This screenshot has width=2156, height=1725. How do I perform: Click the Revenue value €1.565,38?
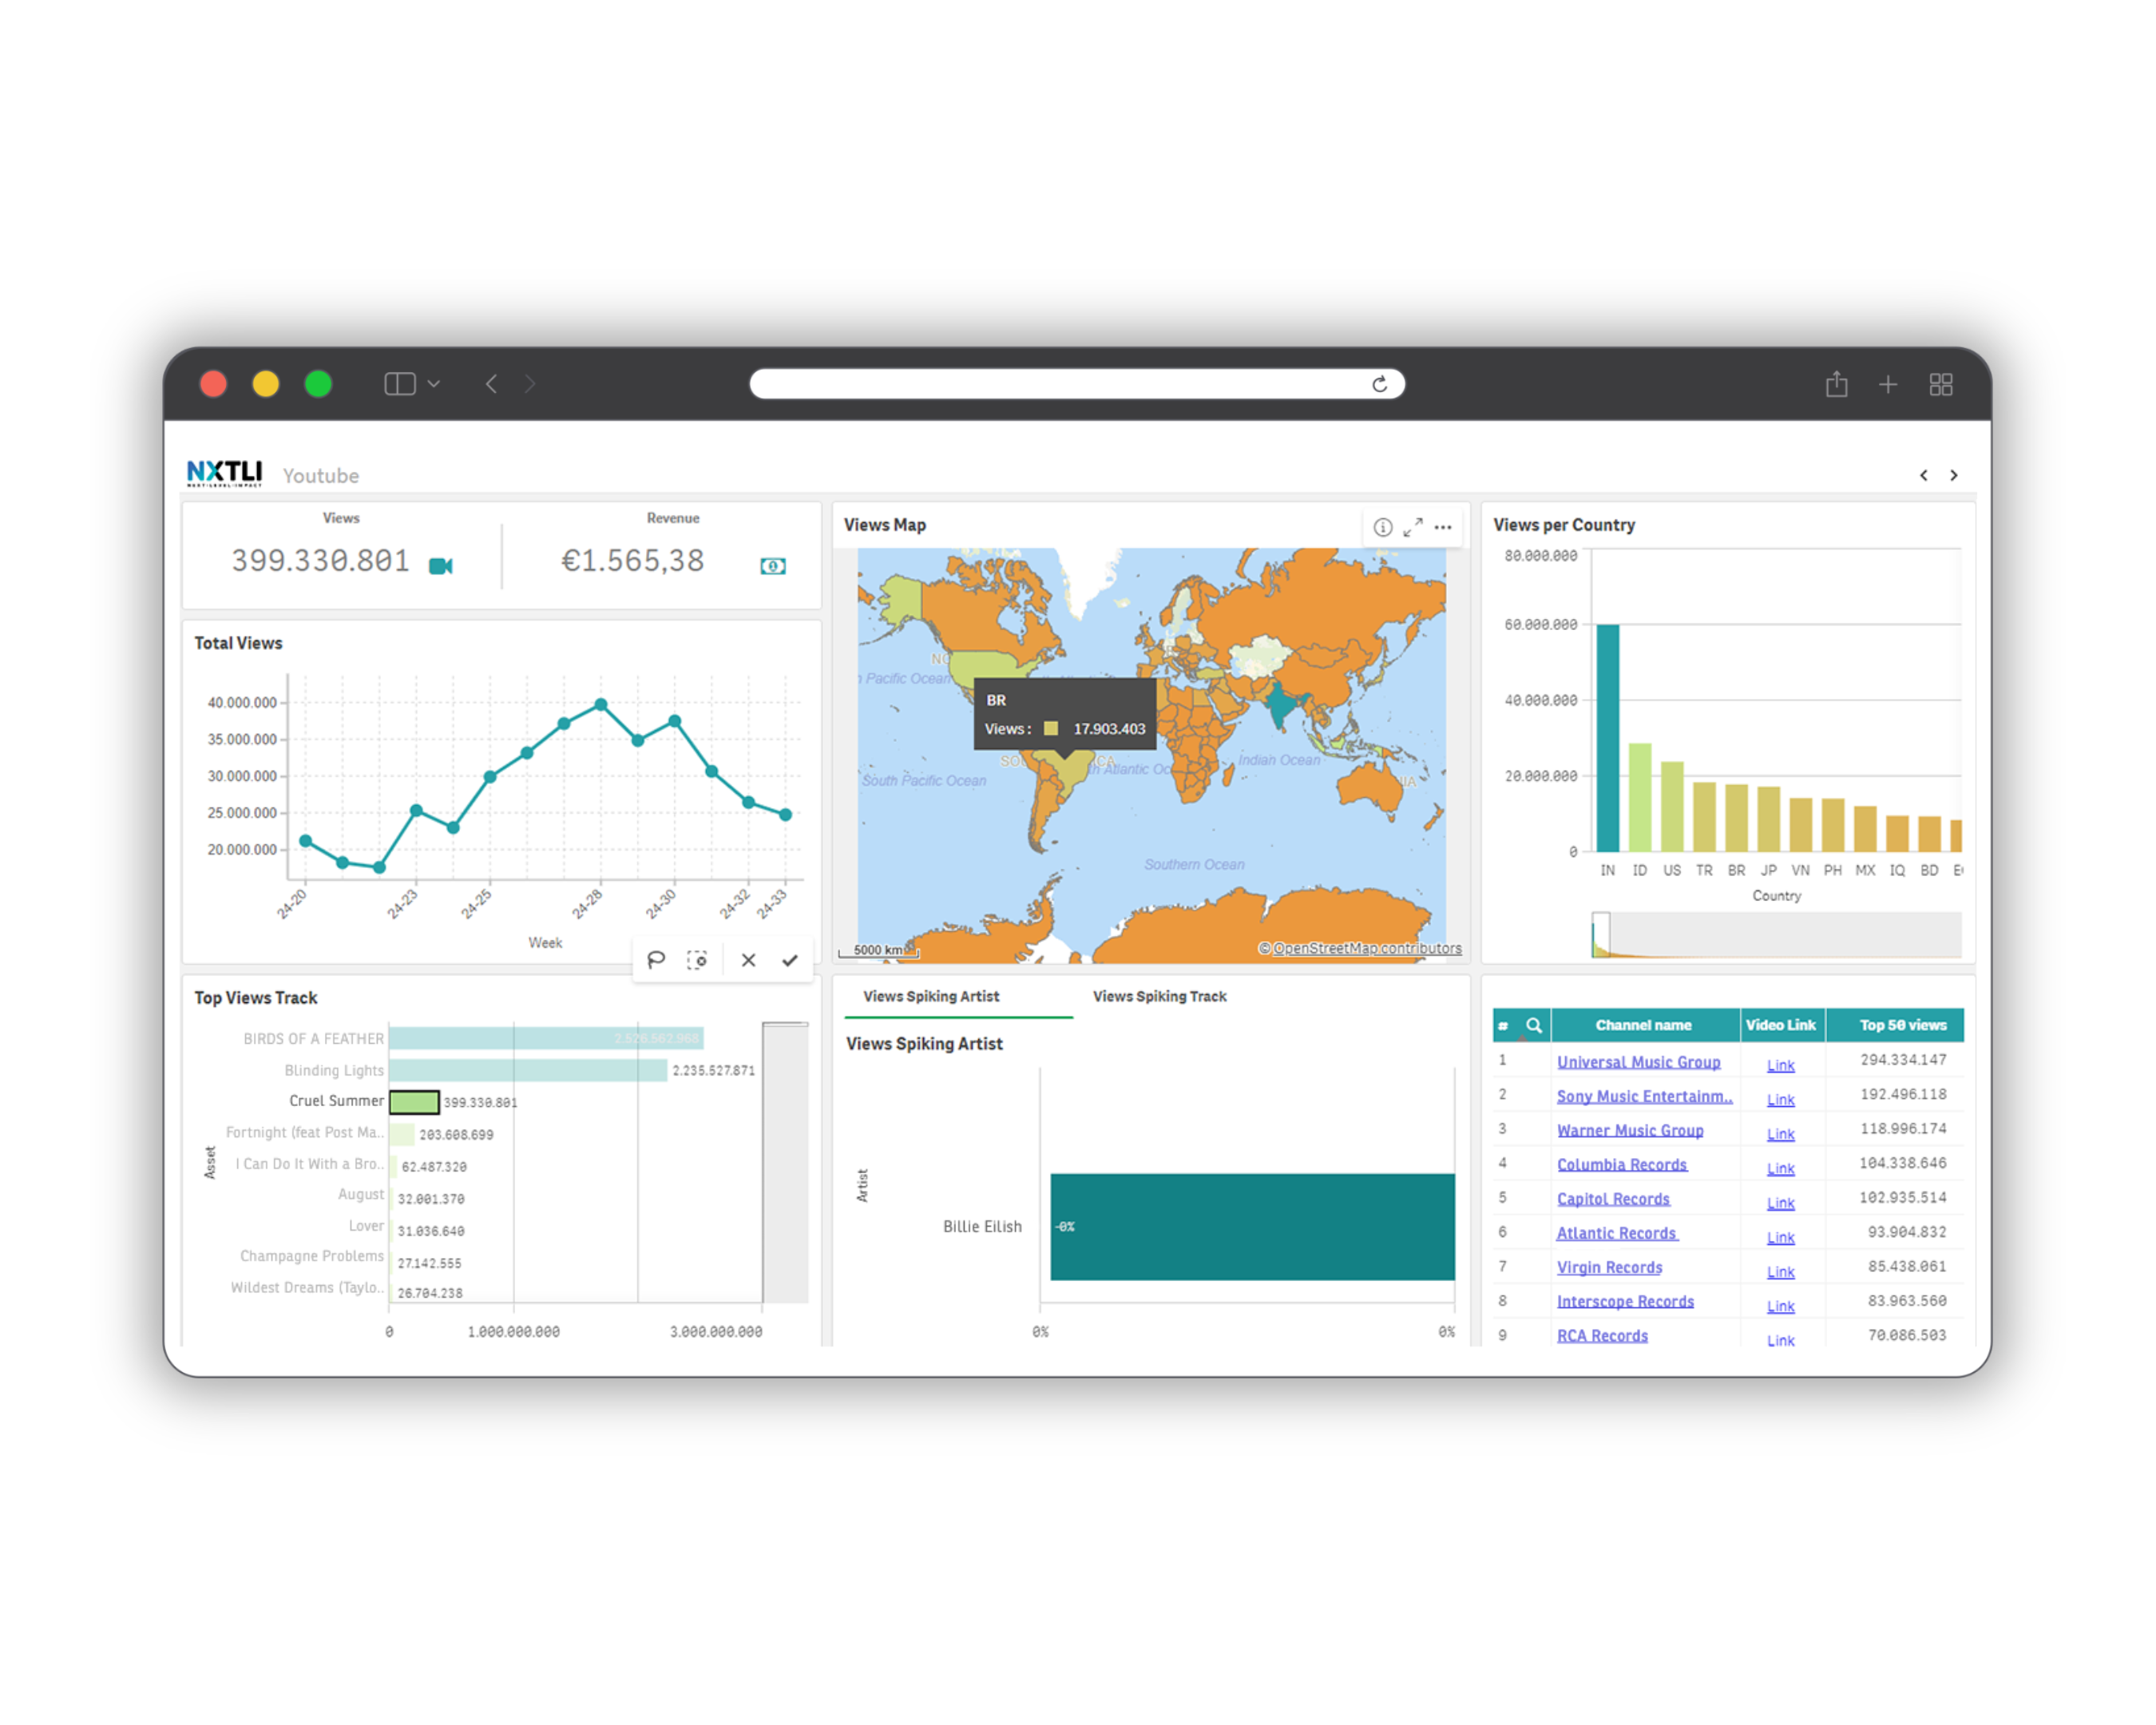pyautogui.click(x=632, y=561)
